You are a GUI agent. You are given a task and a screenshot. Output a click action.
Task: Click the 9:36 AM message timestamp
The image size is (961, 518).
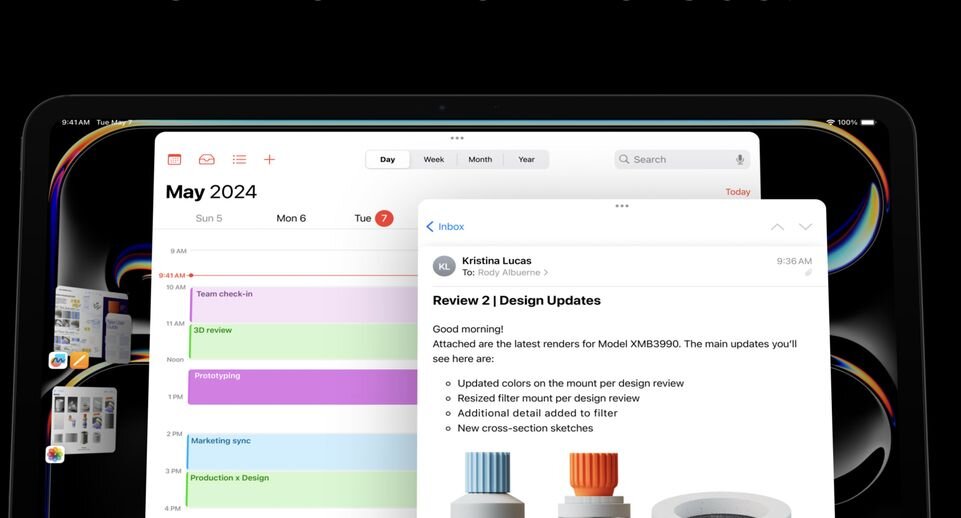(x=794, y=261)
